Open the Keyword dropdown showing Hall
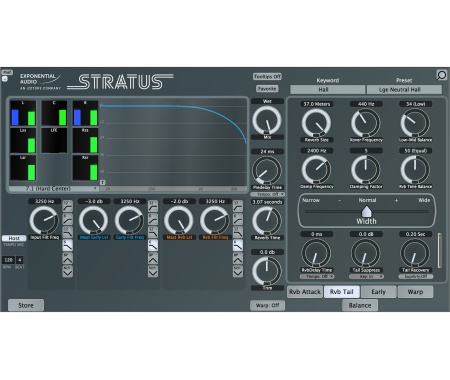The image size is (450, 380). (328, 90)
